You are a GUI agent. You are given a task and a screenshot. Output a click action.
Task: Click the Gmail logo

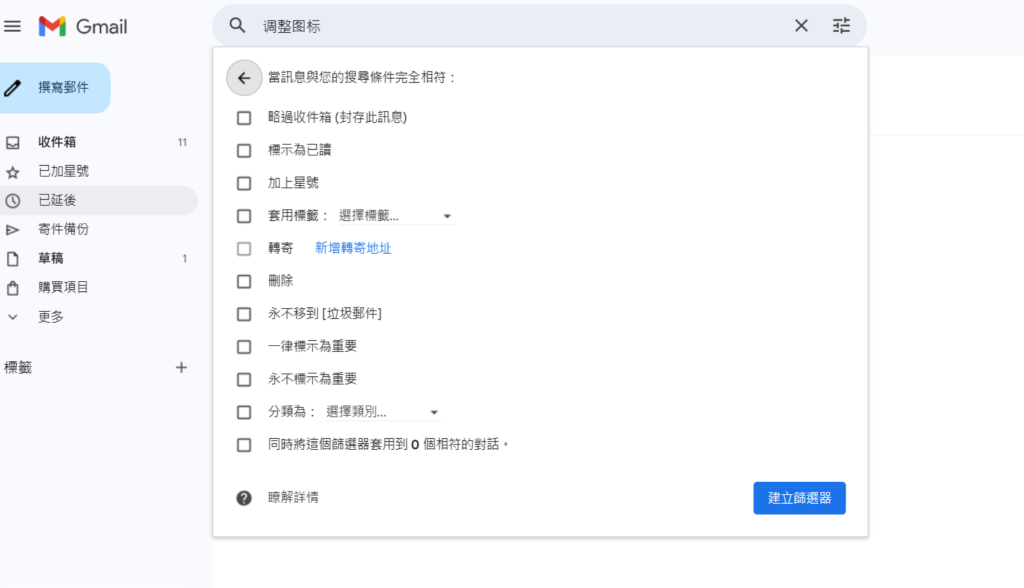(x=82, y=26)
